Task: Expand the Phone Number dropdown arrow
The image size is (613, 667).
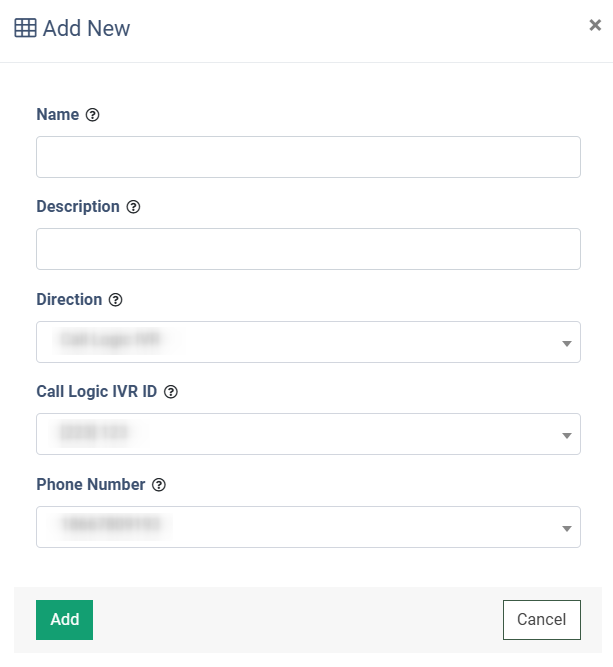Action: point(566,528)
